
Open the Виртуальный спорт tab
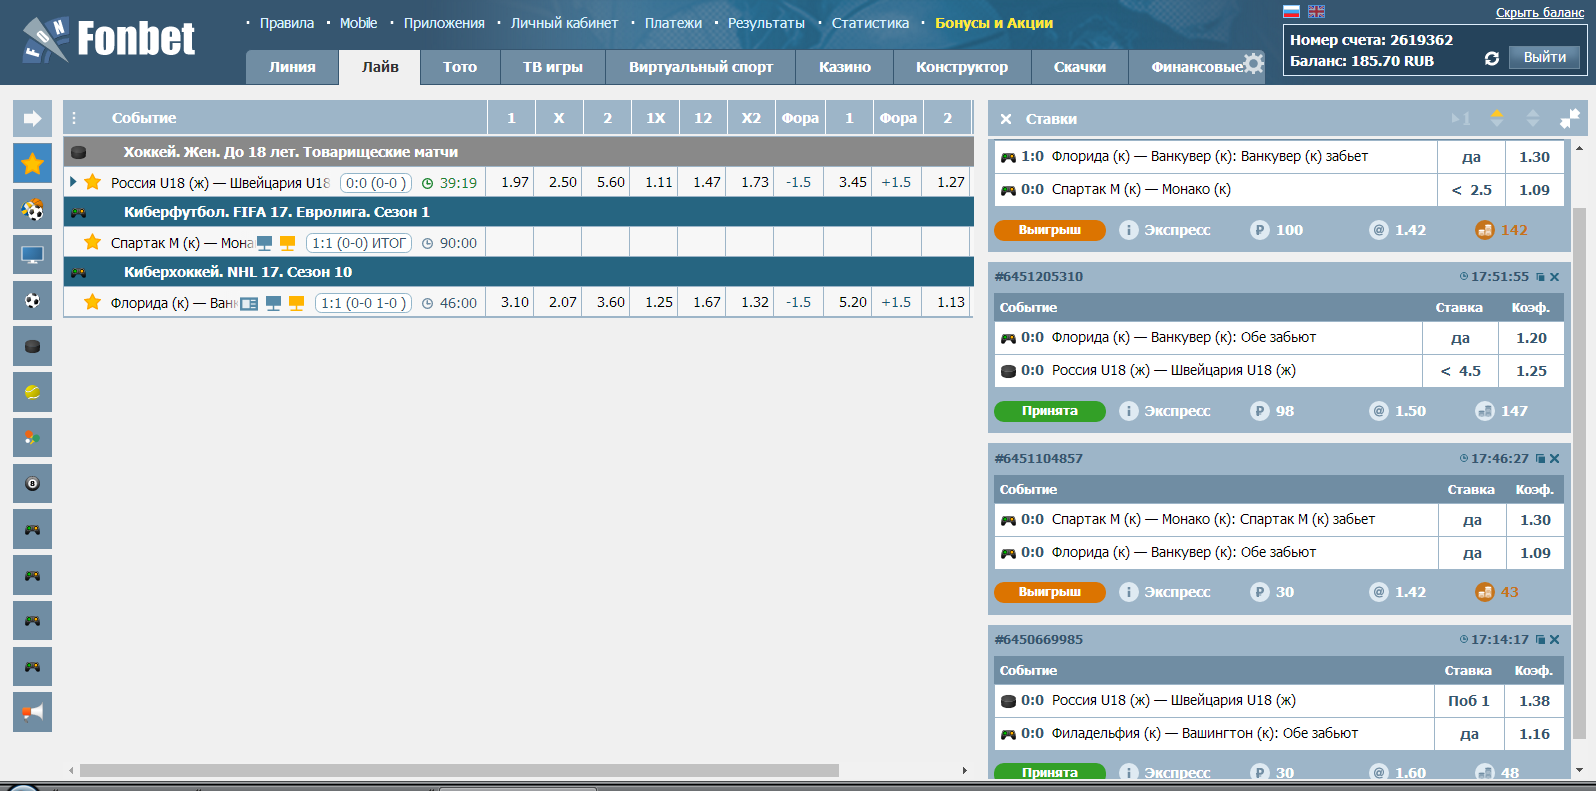701,67
